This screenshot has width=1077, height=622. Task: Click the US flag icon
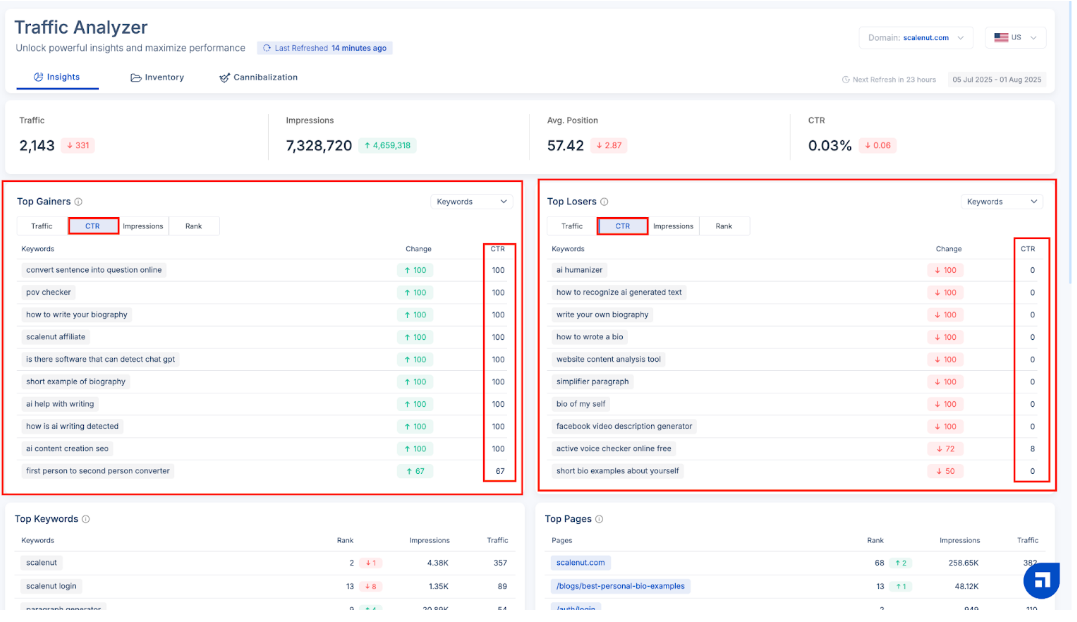1000,37
